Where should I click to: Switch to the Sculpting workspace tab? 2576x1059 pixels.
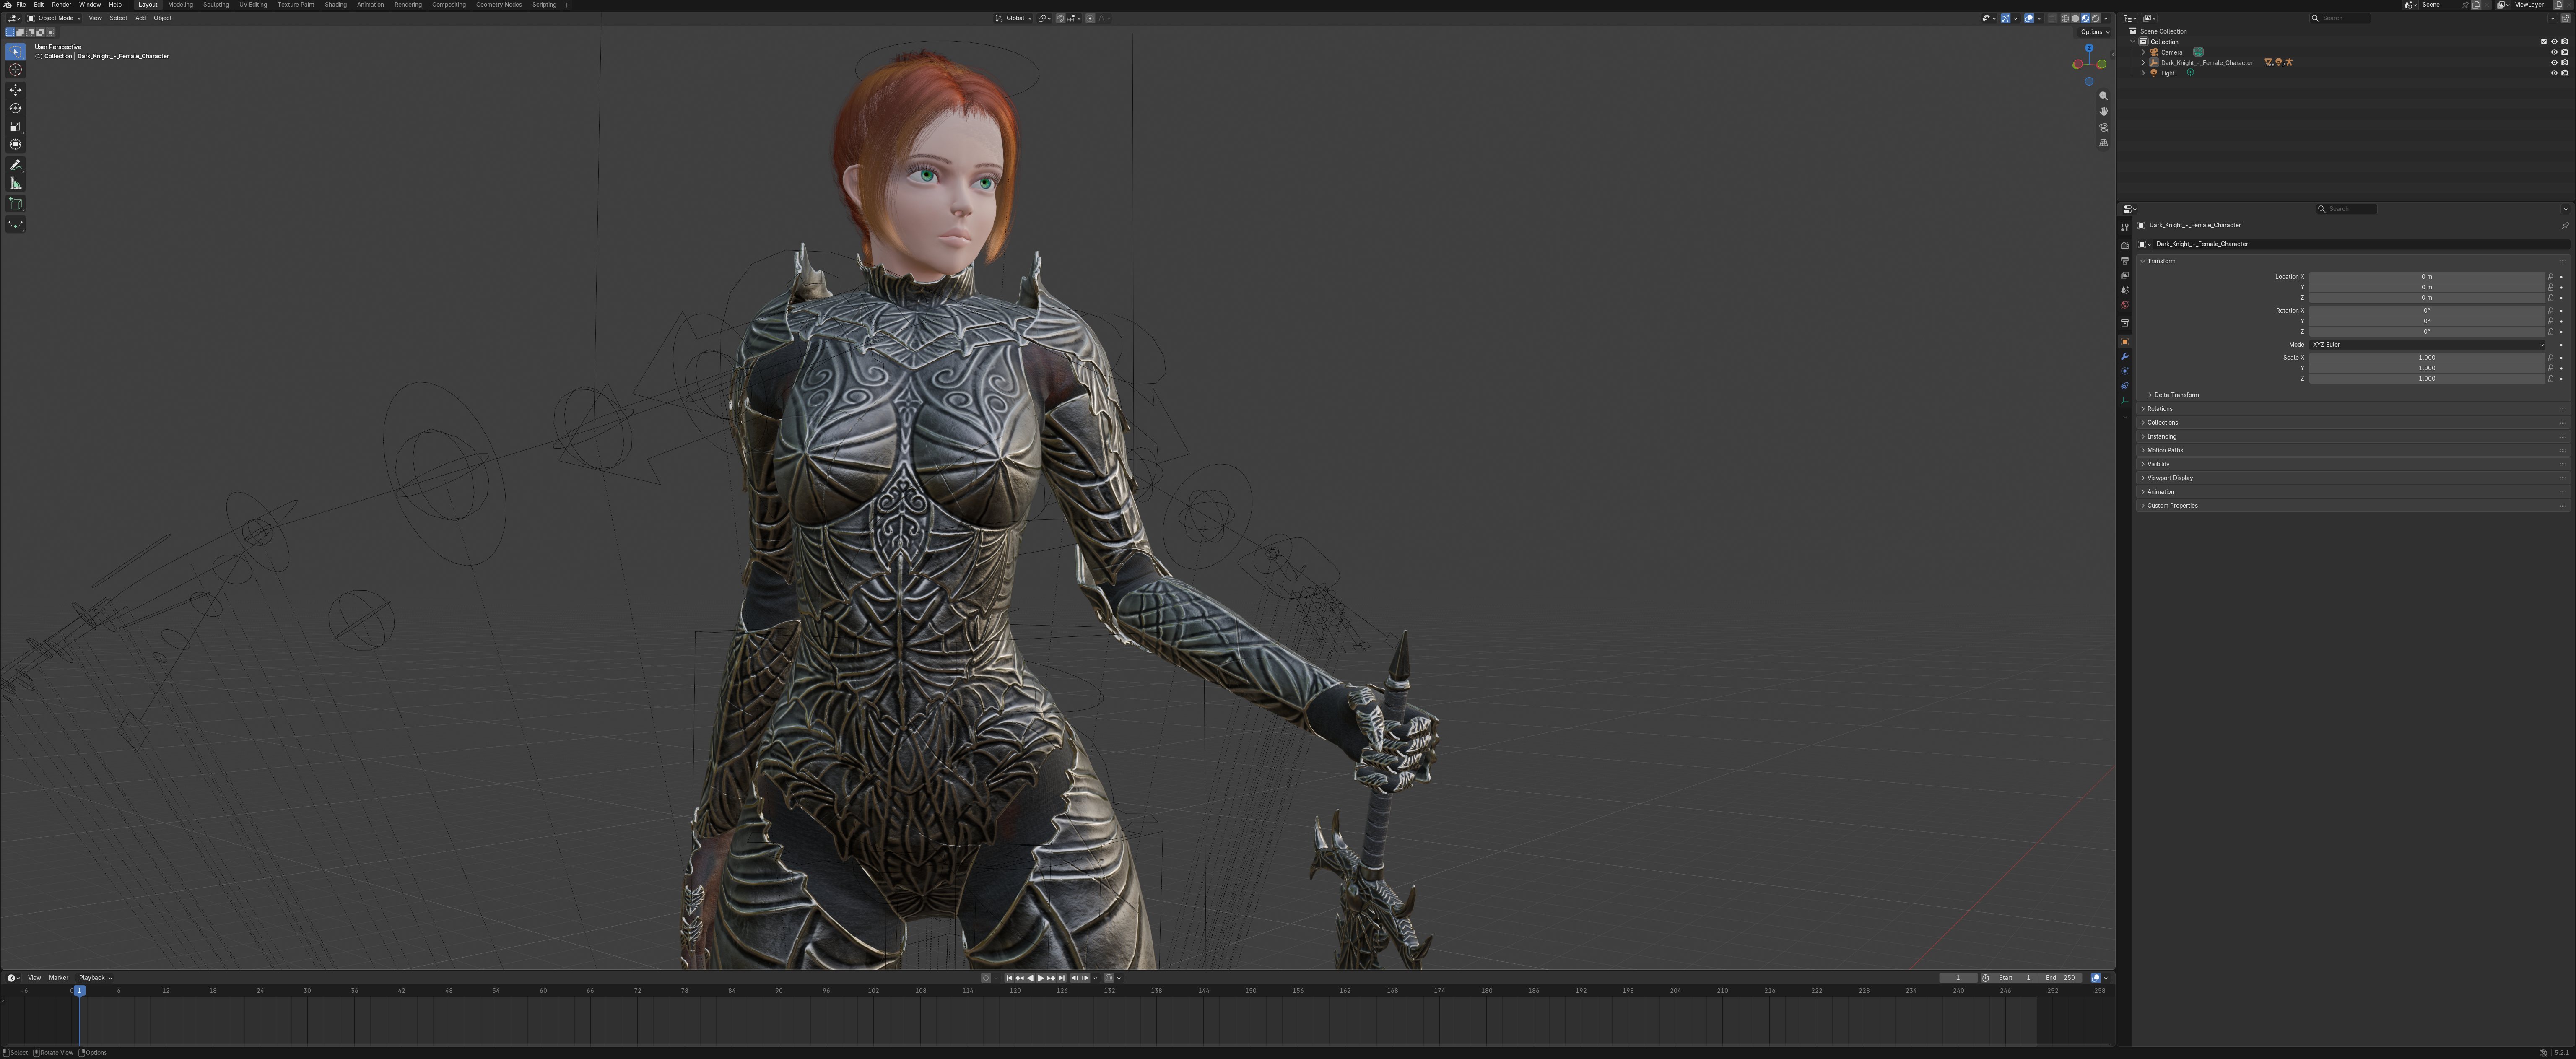215,5
